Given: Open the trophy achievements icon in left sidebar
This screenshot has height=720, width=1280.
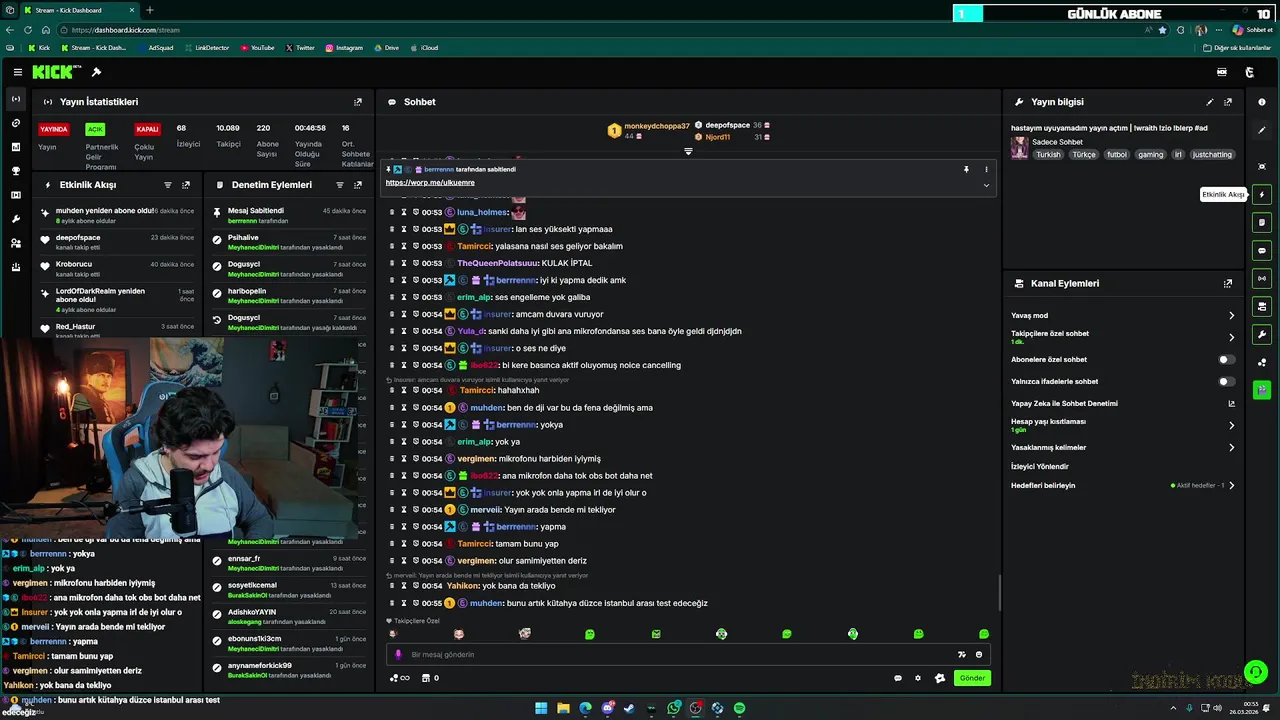Looking at the screenshot, I should click(x=15, y=171).
